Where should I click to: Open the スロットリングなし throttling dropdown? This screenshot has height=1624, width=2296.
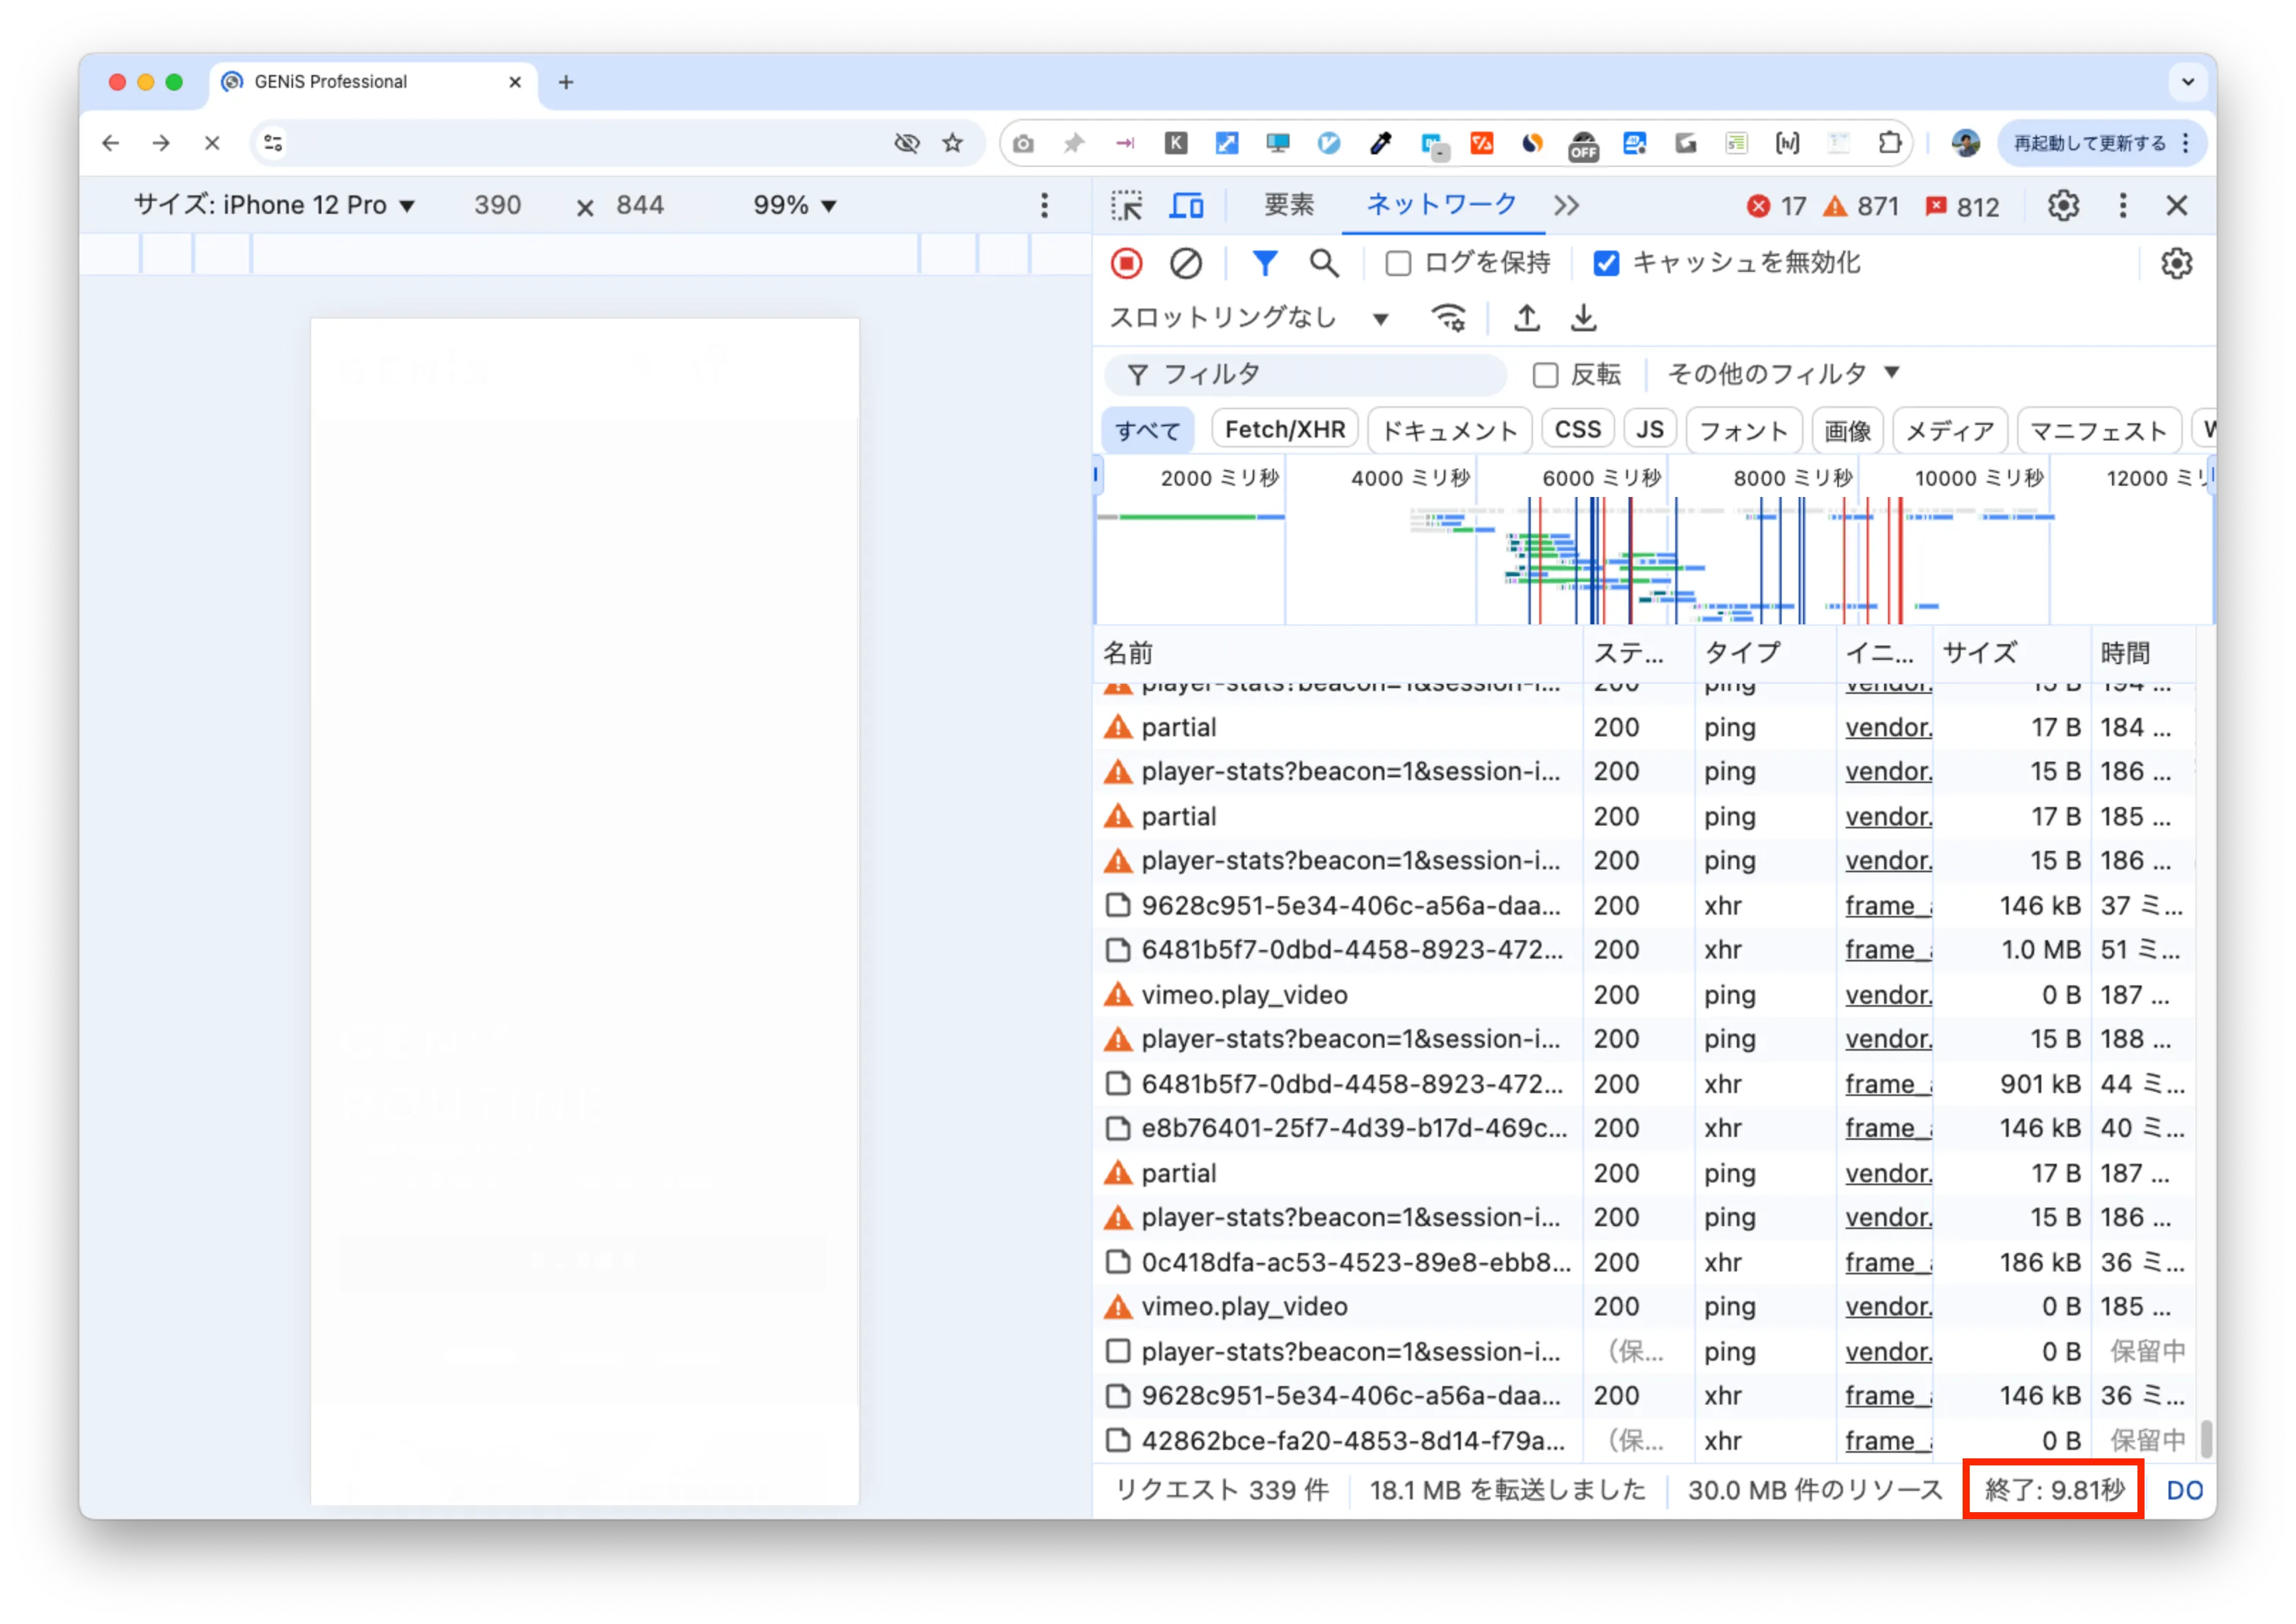click(1249, 319)
